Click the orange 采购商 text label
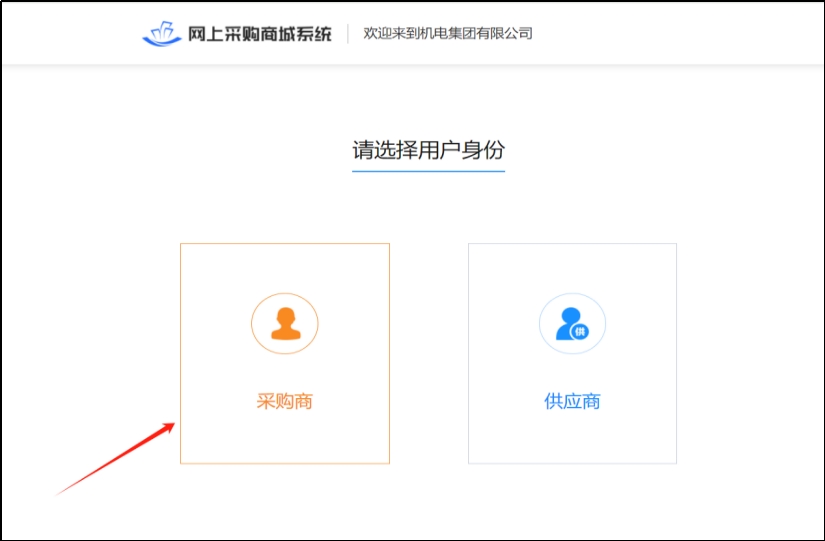 [x=285, y=402]
